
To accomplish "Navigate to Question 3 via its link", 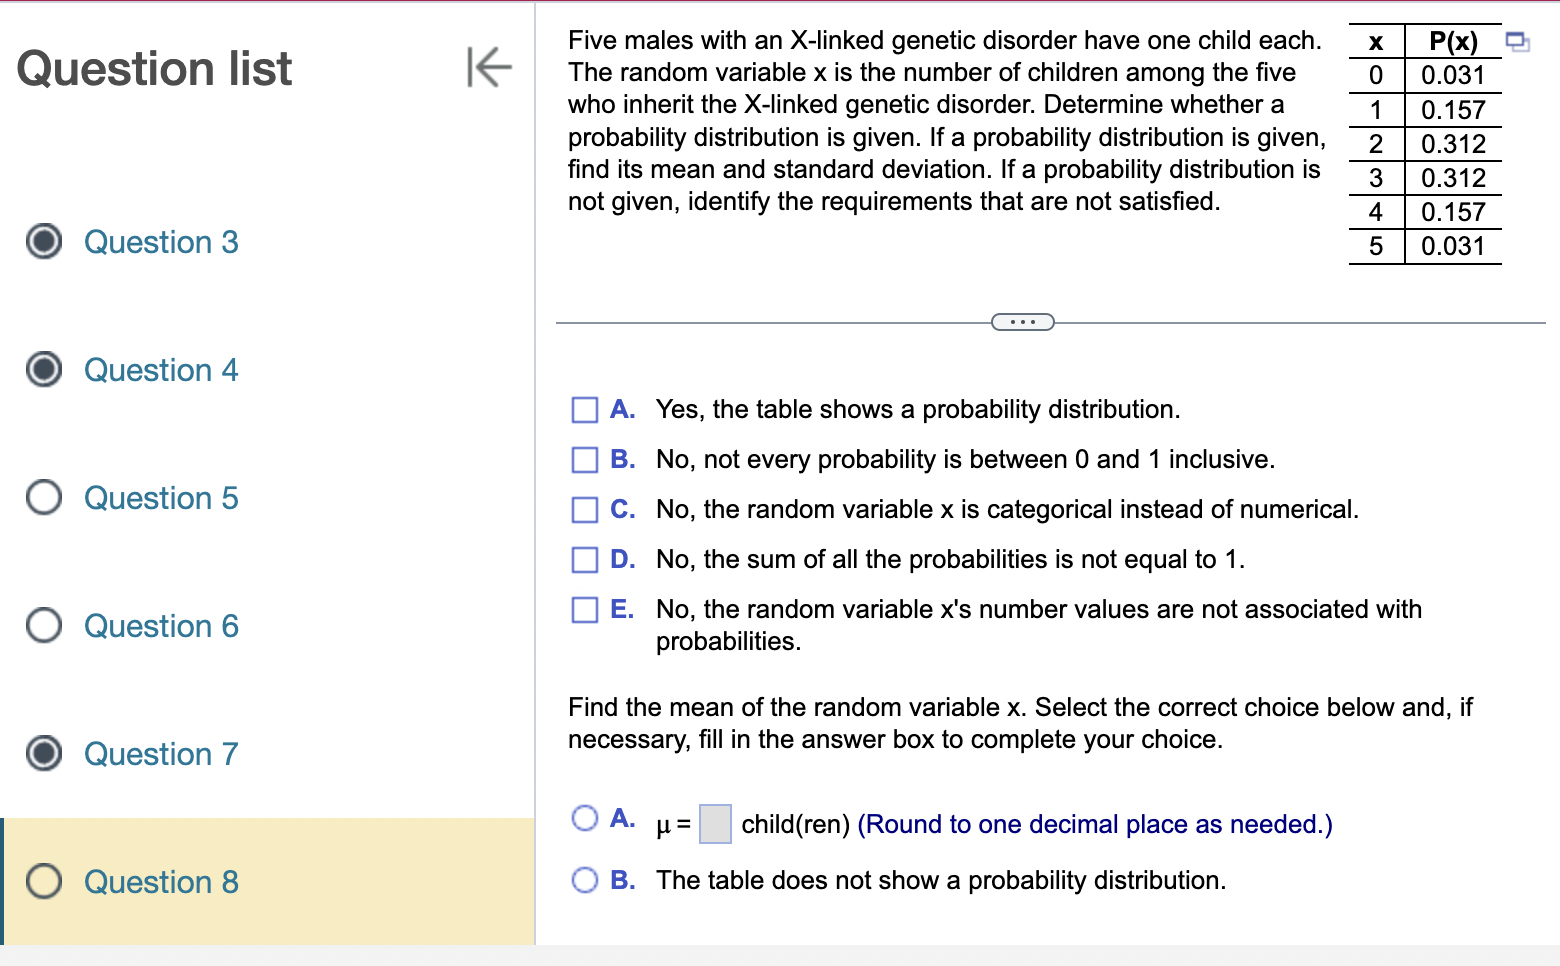I will 161,242.
